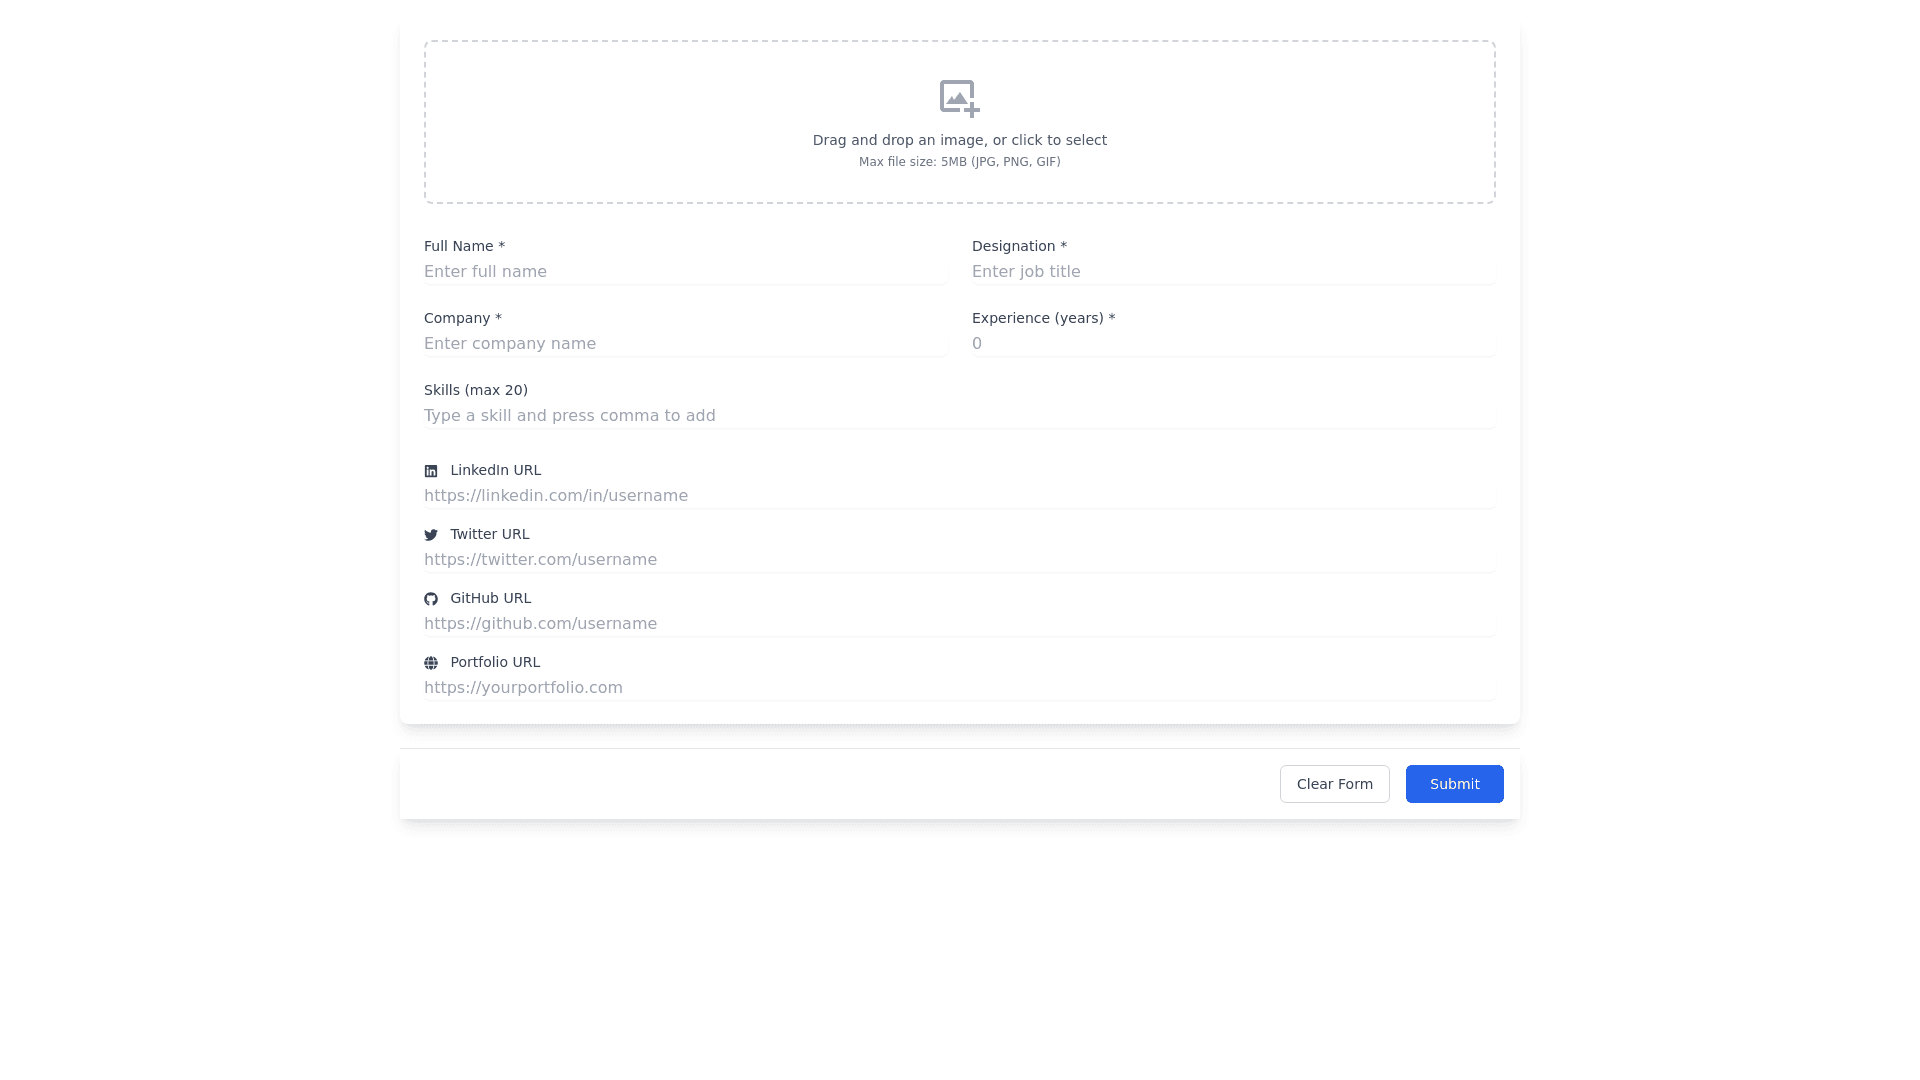
Task: Focus the Portfolio URL field
Action: coord(959,688)
